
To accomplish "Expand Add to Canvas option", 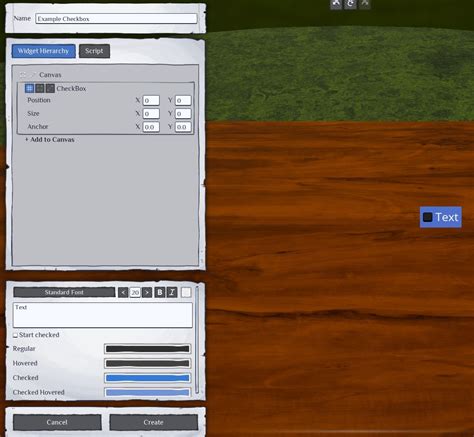I will (x=50, y=140).
